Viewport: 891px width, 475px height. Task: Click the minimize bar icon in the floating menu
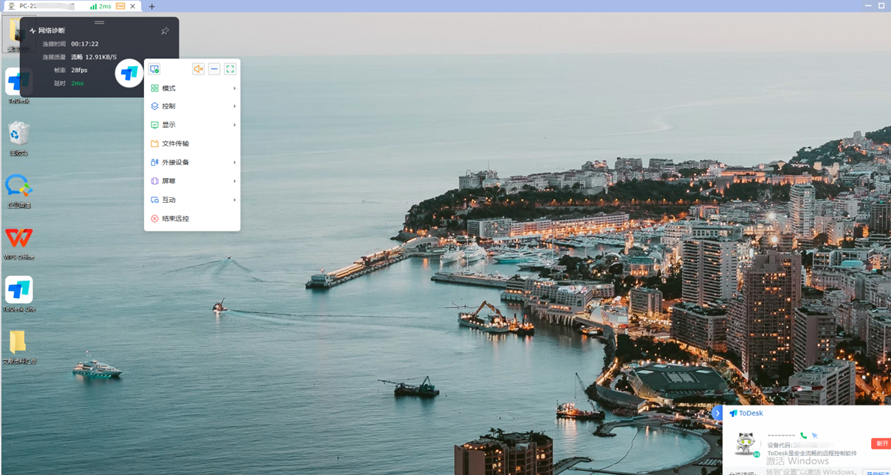tap(214, 69)
